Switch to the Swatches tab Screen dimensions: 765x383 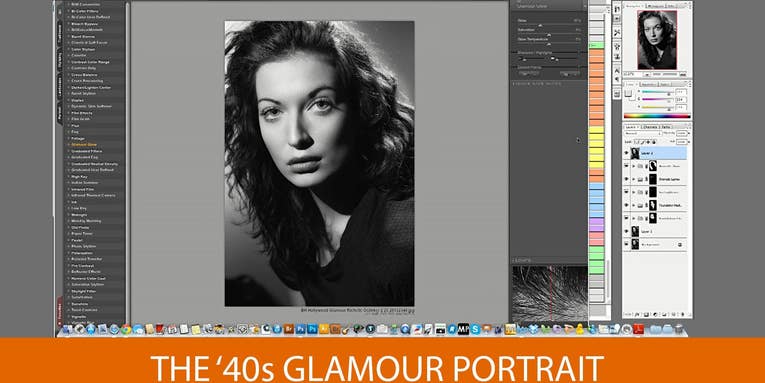[x=650, y=84]
